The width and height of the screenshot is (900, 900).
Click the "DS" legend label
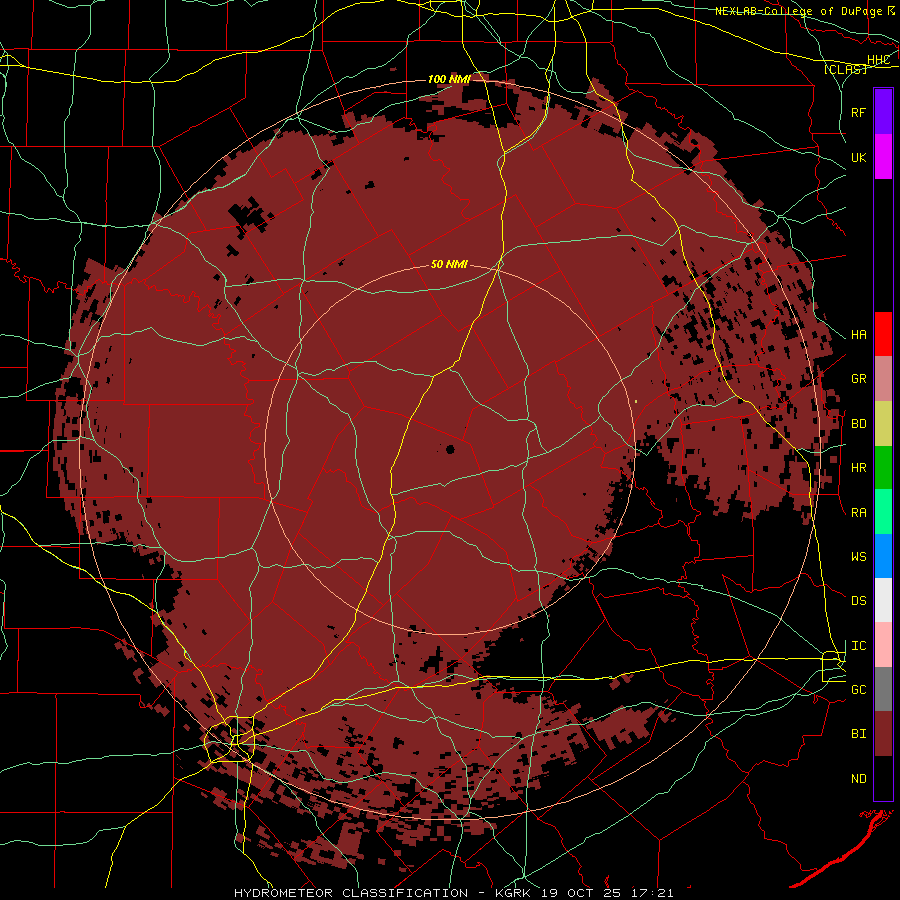pos(858,601)
